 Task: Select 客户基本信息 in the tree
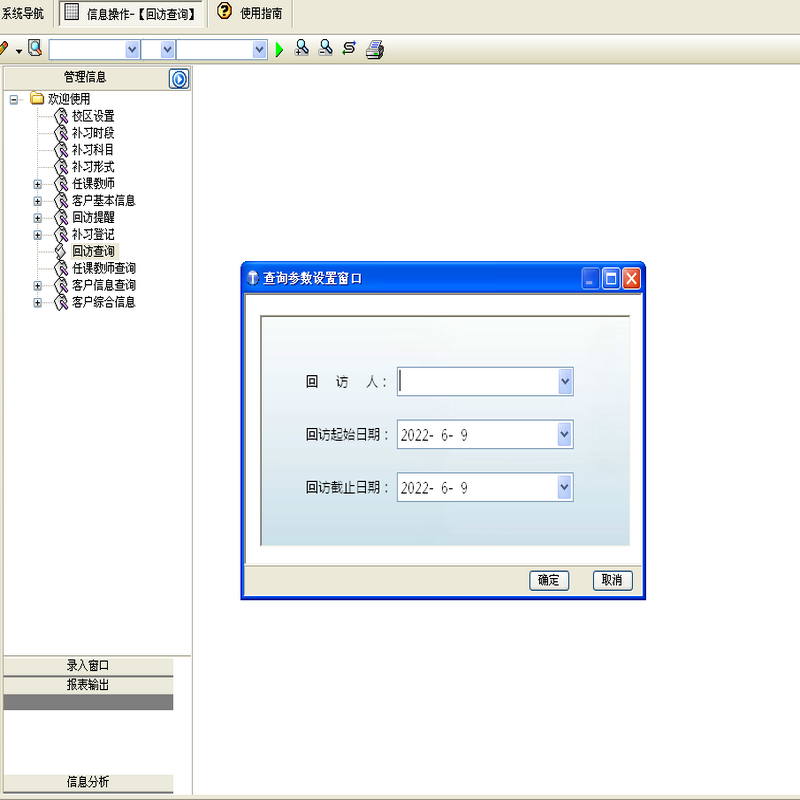tap(104, 201)
